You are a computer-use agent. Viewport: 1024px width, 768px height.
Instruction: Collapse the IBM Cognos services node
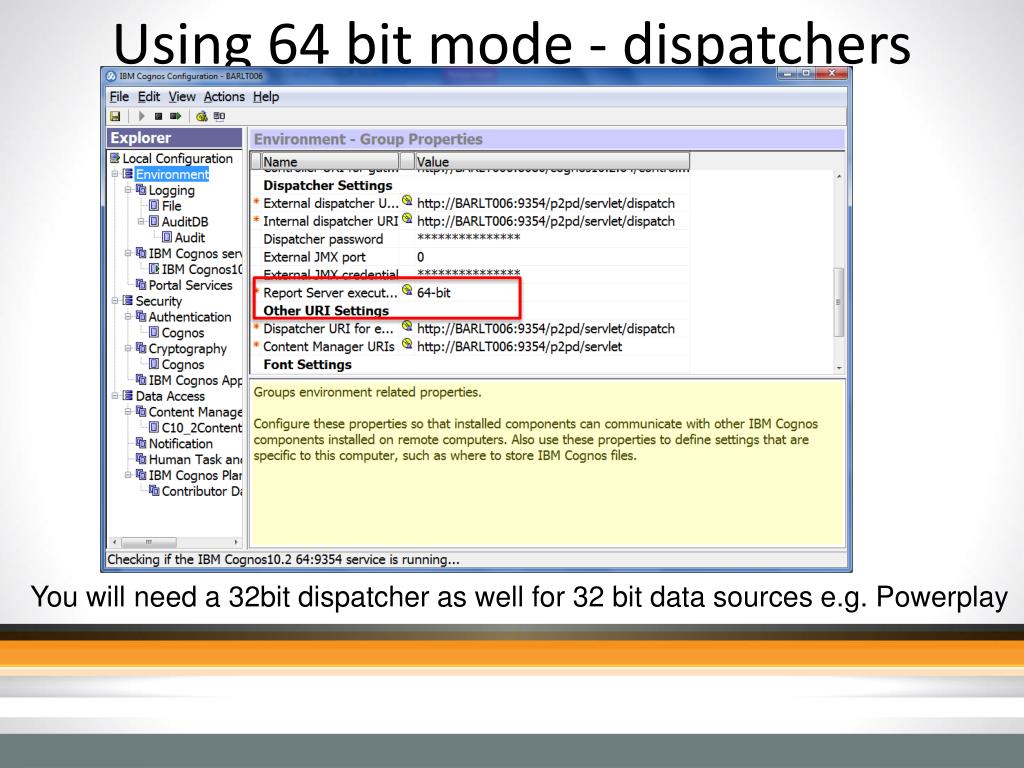[x=129, y=253]
